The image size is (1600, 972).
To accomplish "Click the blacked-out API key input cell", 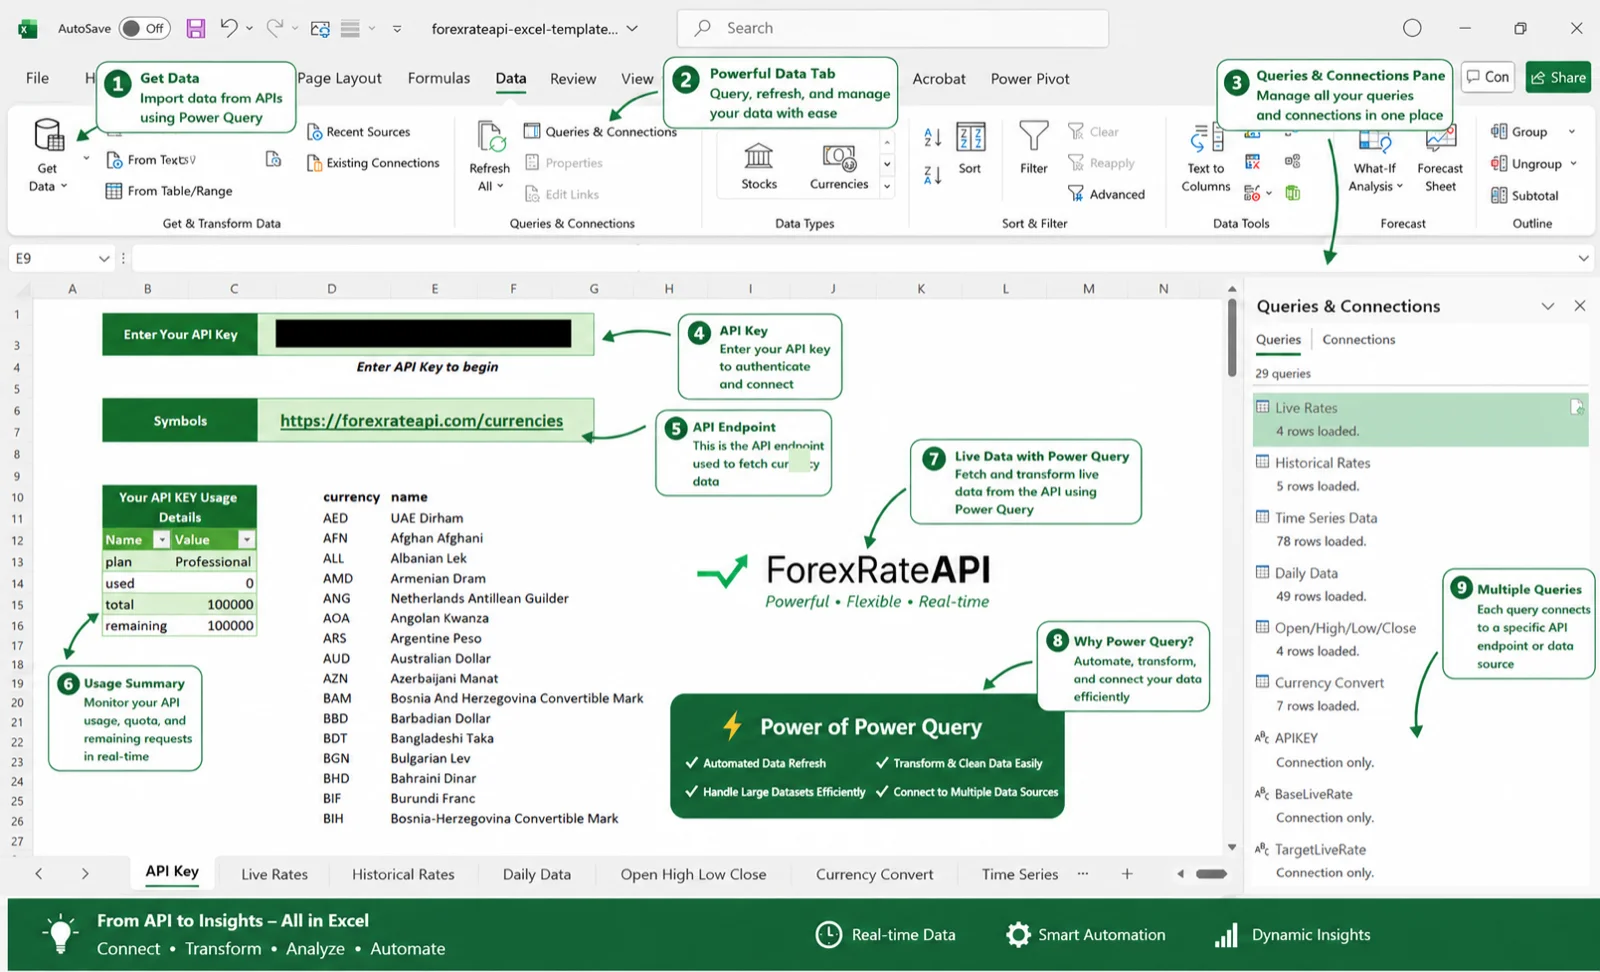I will click(x=423, y=334).
